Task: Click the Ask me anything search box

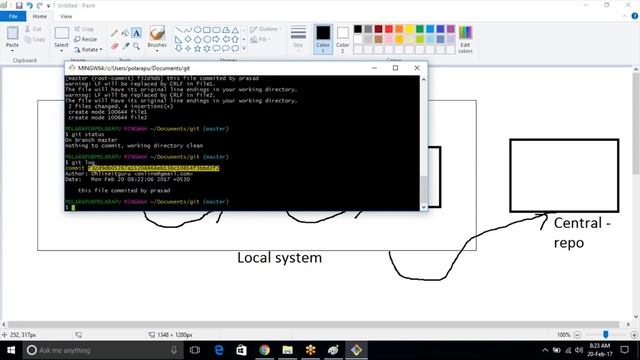Action: tap(103, 350)
